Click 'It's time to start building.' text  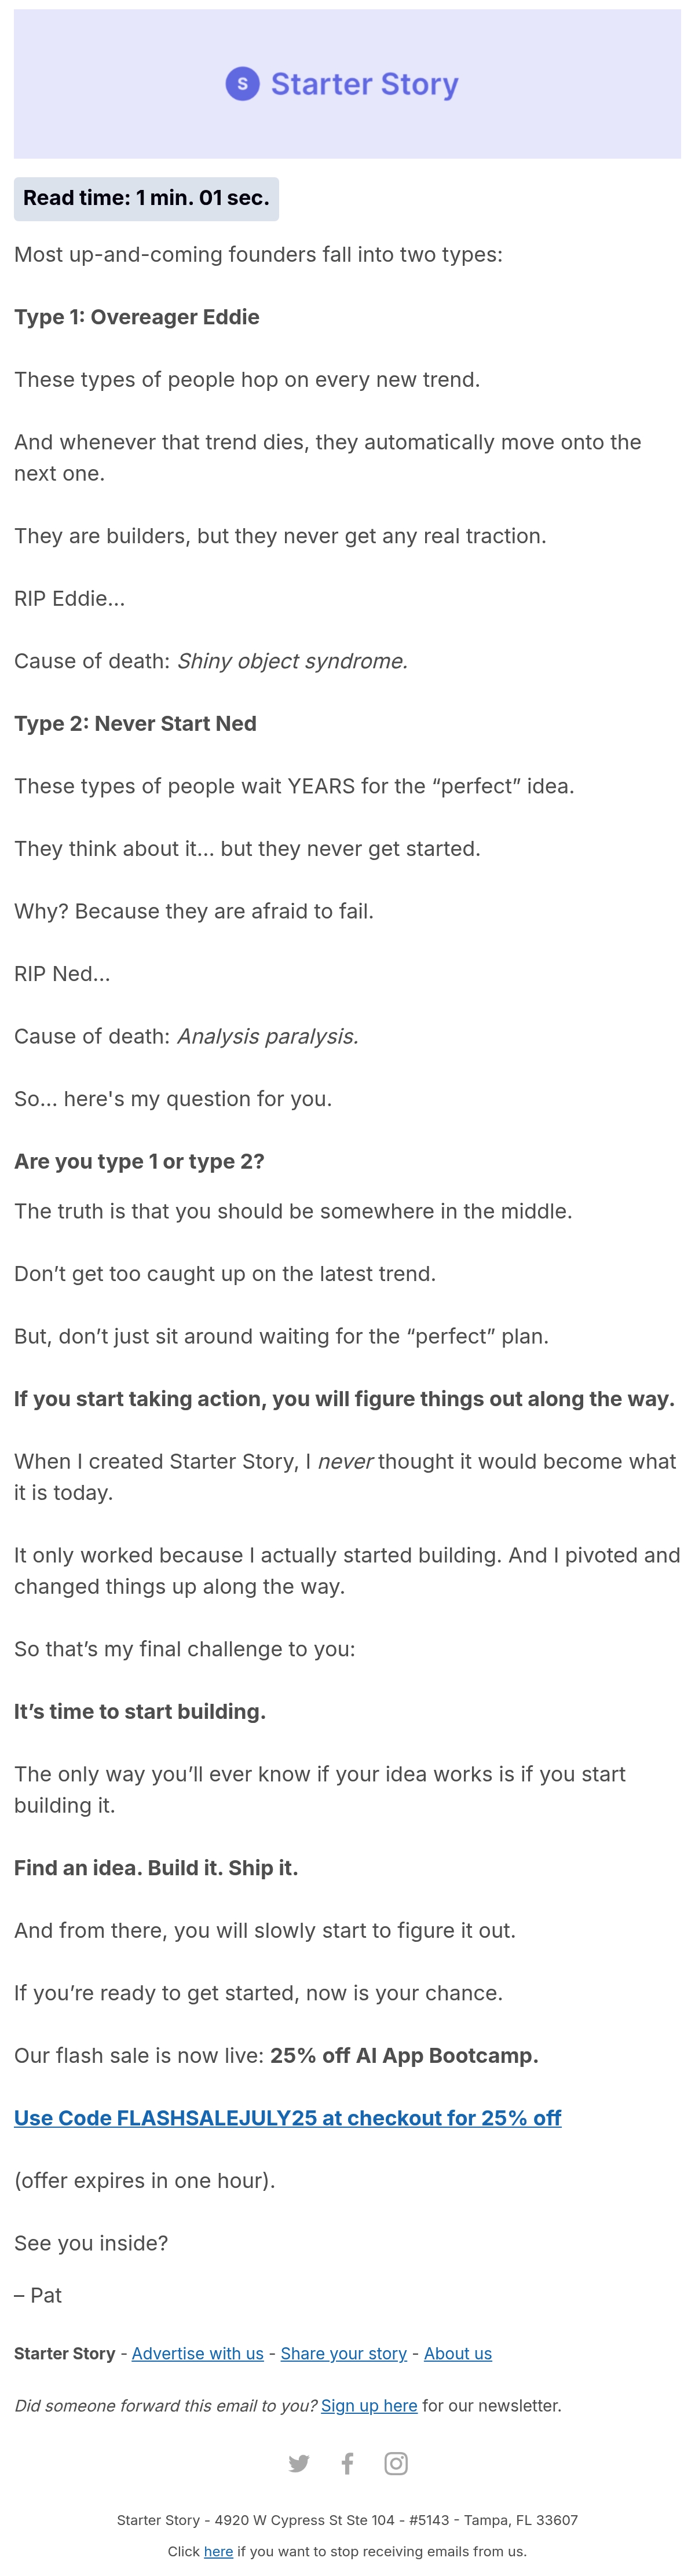tap(140, 1711)
